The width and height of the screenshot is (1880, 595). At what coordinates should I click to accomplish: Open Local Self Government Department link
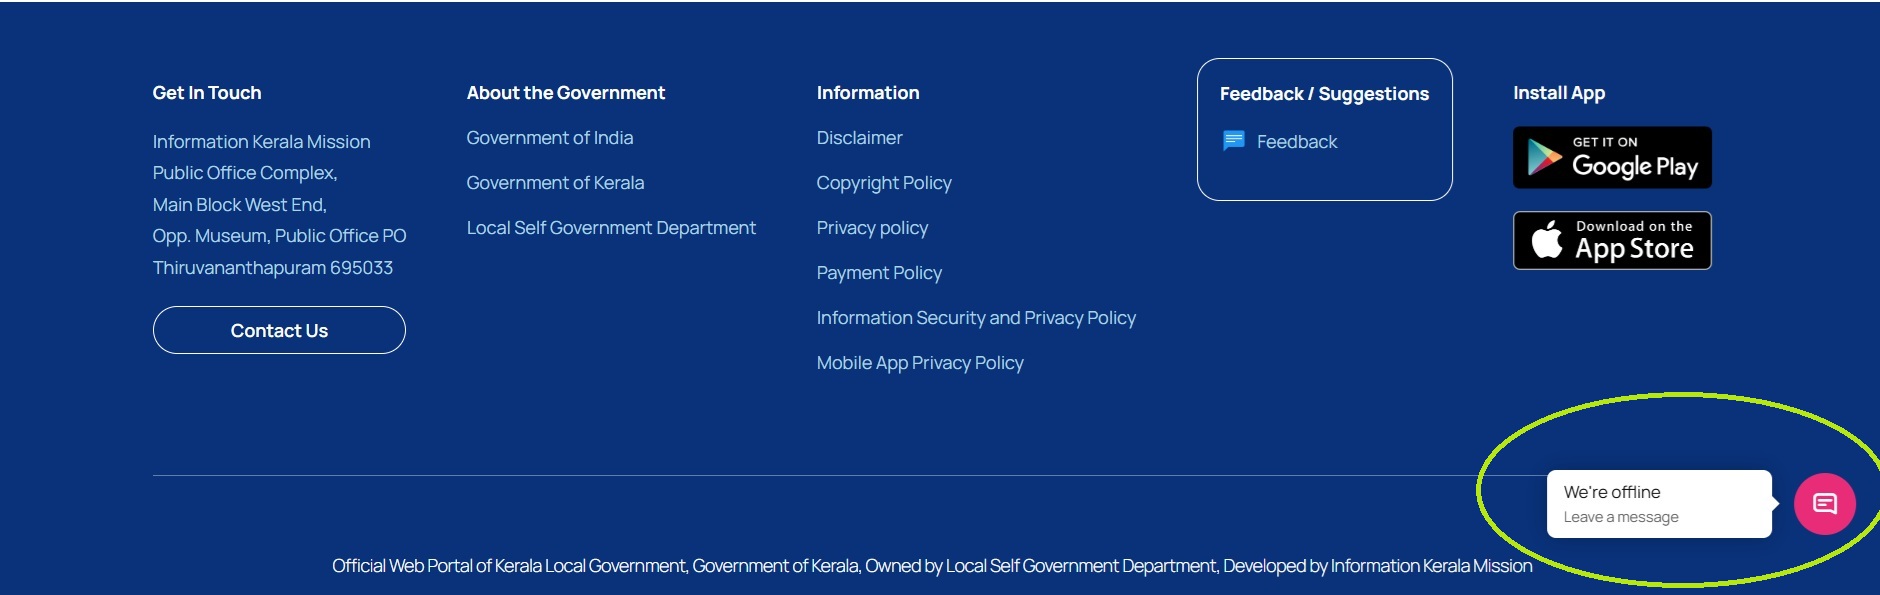(611, 228)
